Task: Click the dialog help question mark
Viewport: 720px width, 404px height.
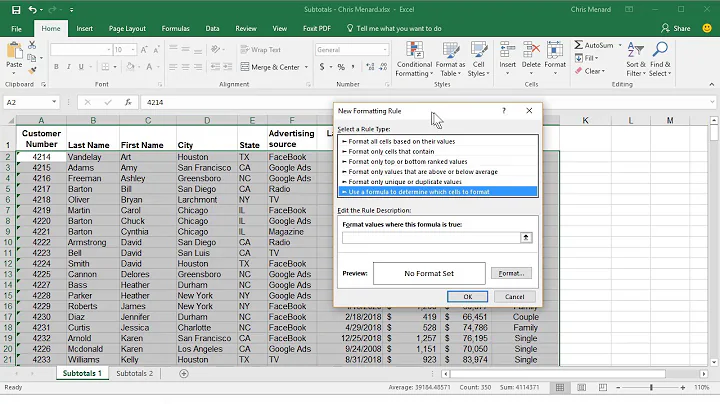Action: (504, 111)
